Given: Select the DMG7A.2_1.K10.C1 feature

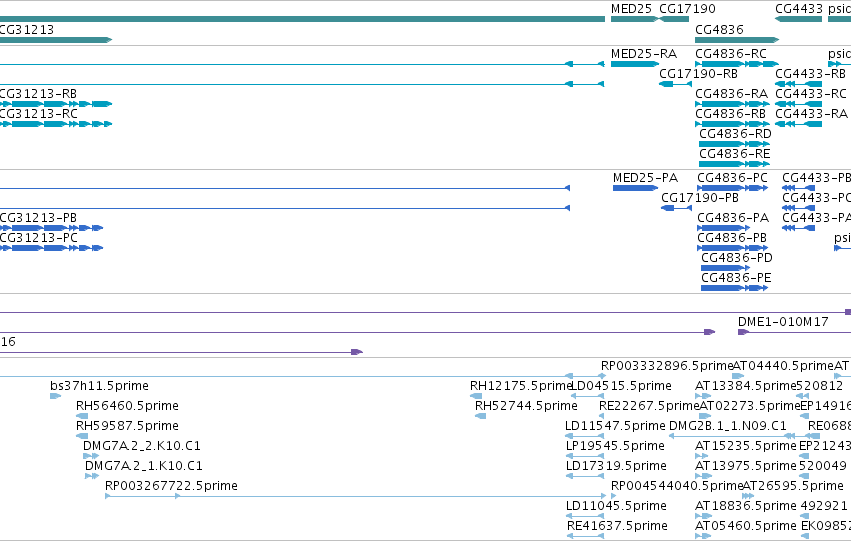Looking at the screenshot, I should coord(92,476).
